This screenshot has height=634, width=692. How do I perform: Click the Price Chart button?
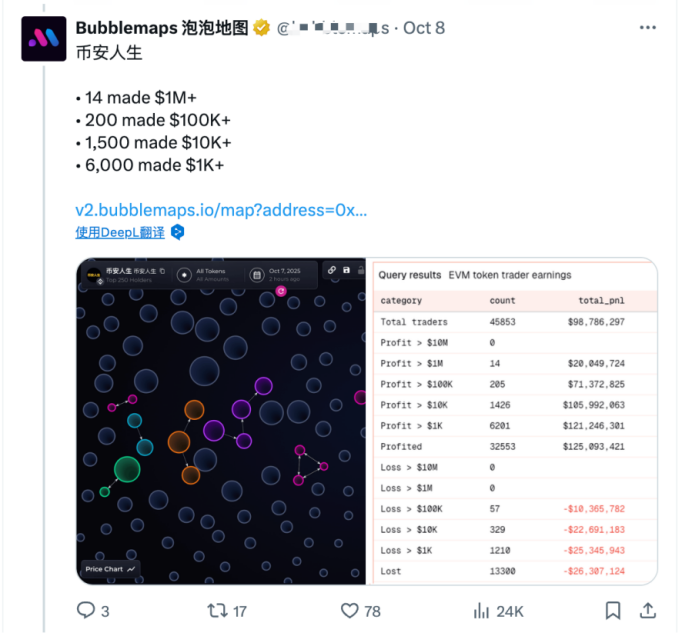(x=110, y=569)
